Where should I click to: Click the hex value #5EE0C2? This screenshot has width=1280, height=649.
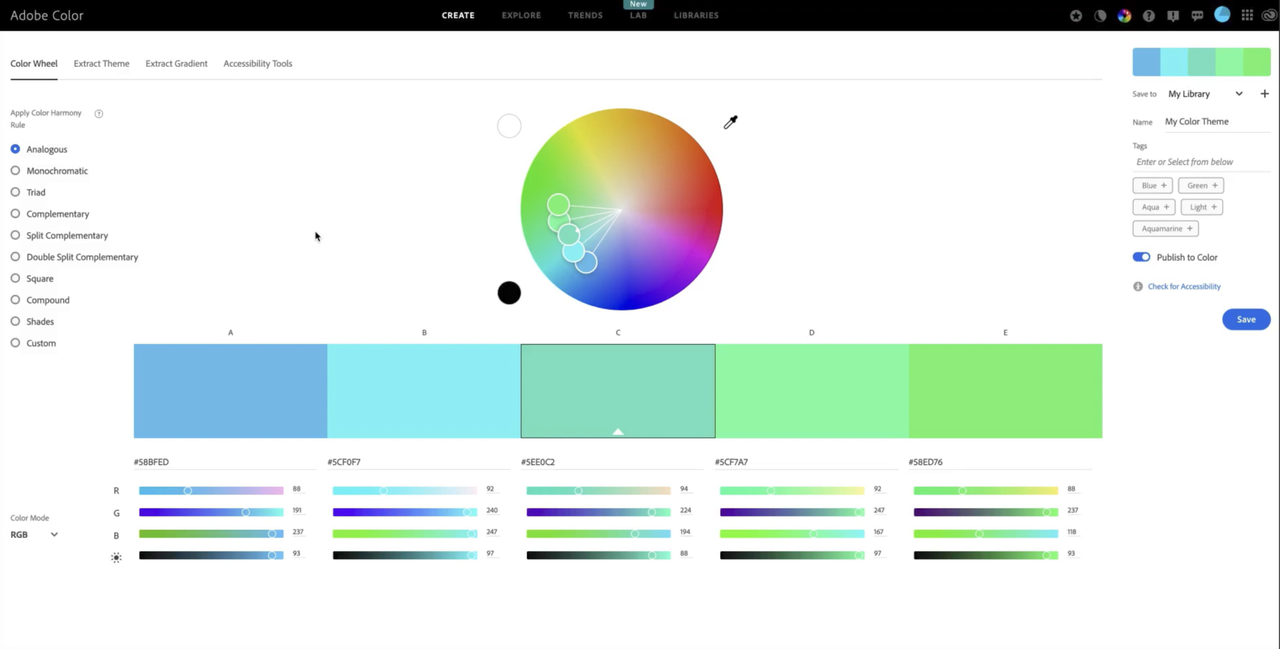538,462
